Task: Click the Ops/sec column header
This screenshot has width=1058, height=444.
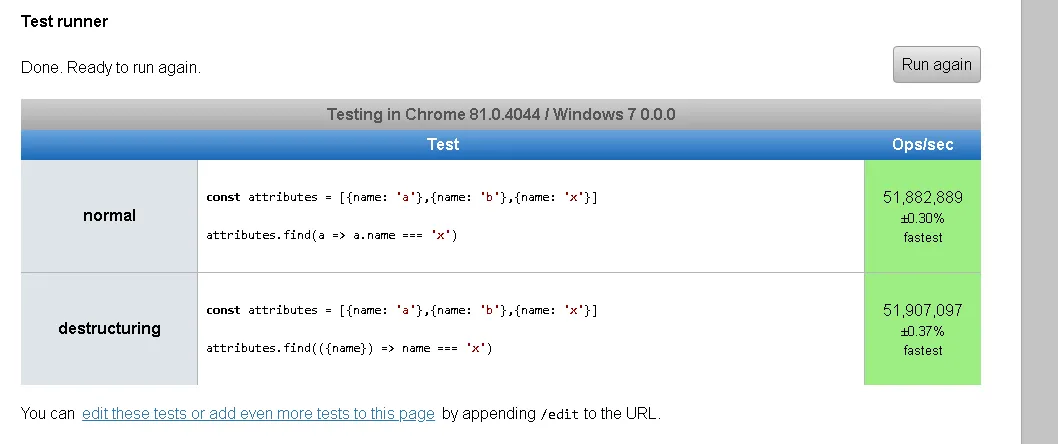Action: pyautogui.click(x=922, y=145)
